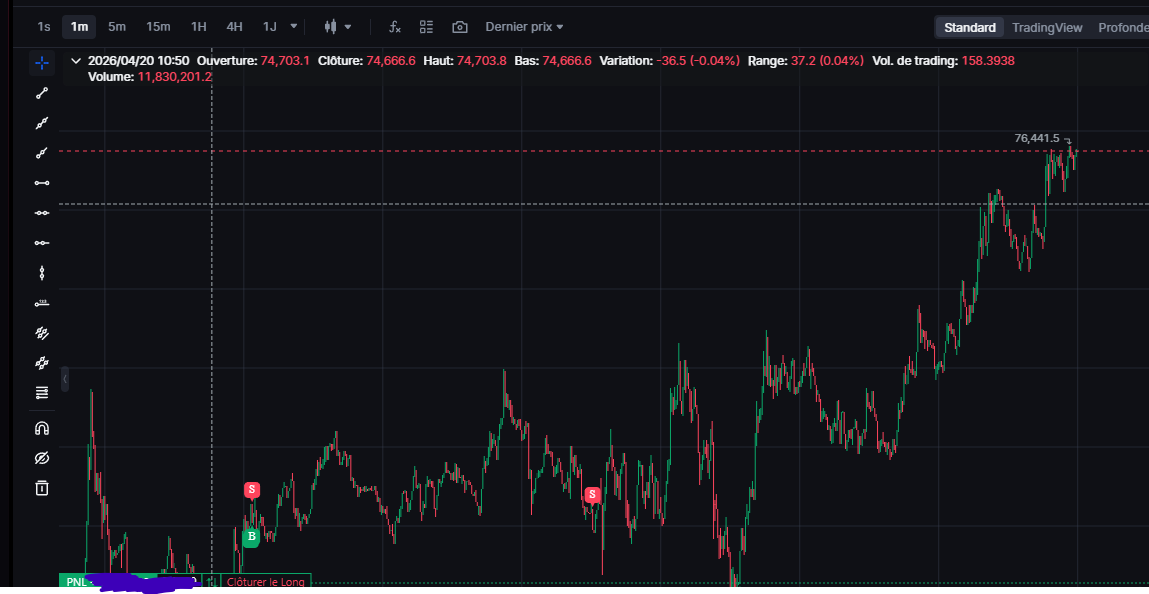Select the crossed parallel channel tool
The width and height of the screenshot is (1149, 594).
42,333
